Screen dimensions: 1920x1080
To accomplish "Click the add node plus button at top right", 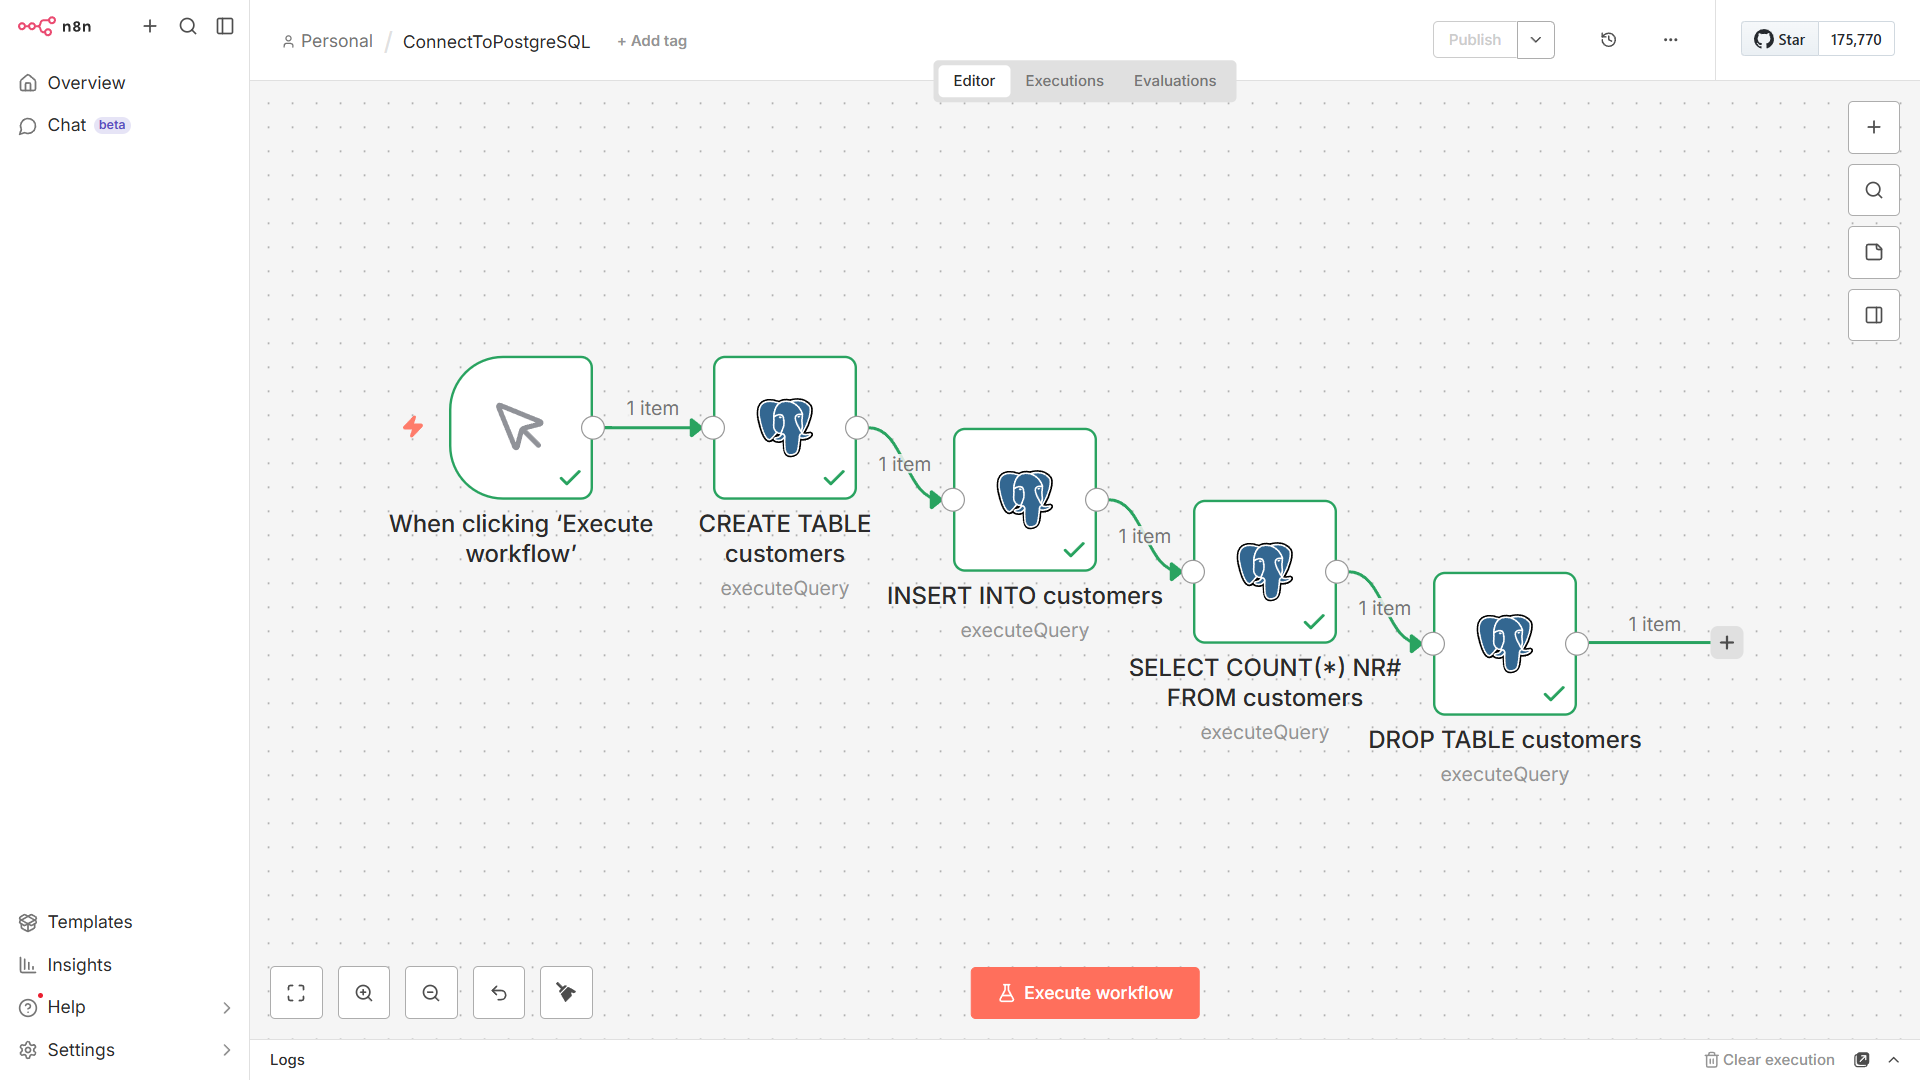I will [x=1874, y=127].
